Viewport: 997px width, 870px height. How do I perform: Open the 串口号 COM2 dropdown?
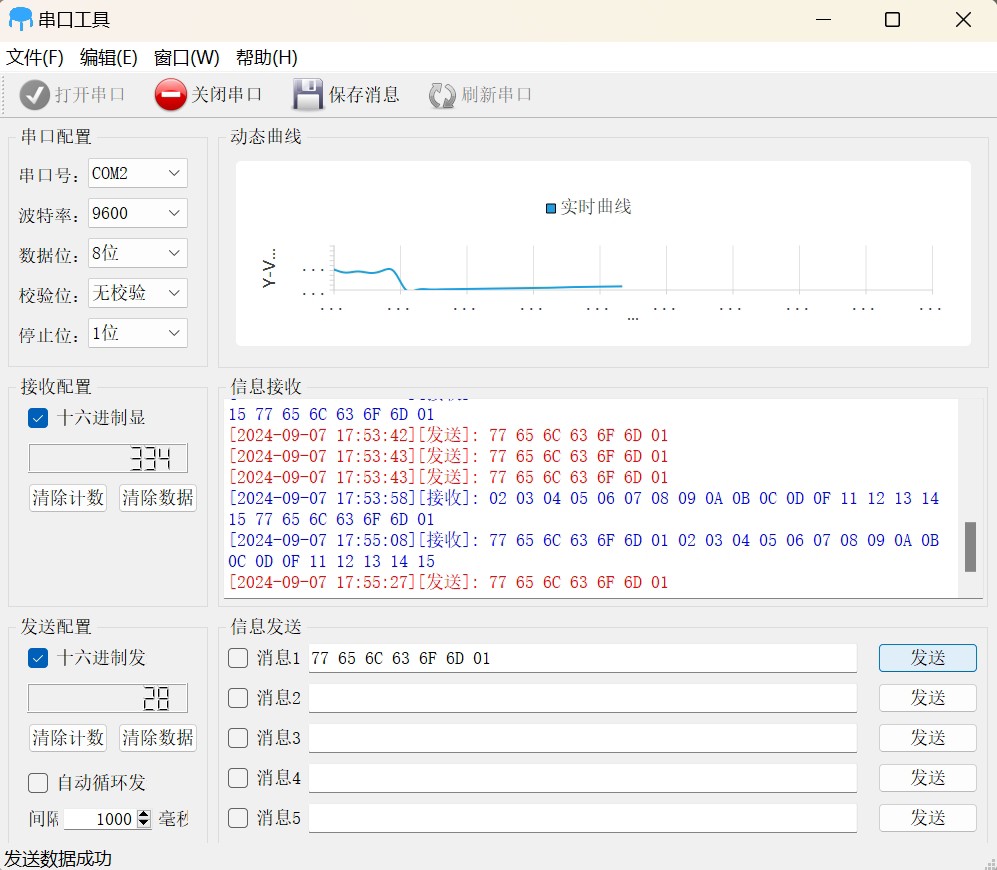pos(138,173)
